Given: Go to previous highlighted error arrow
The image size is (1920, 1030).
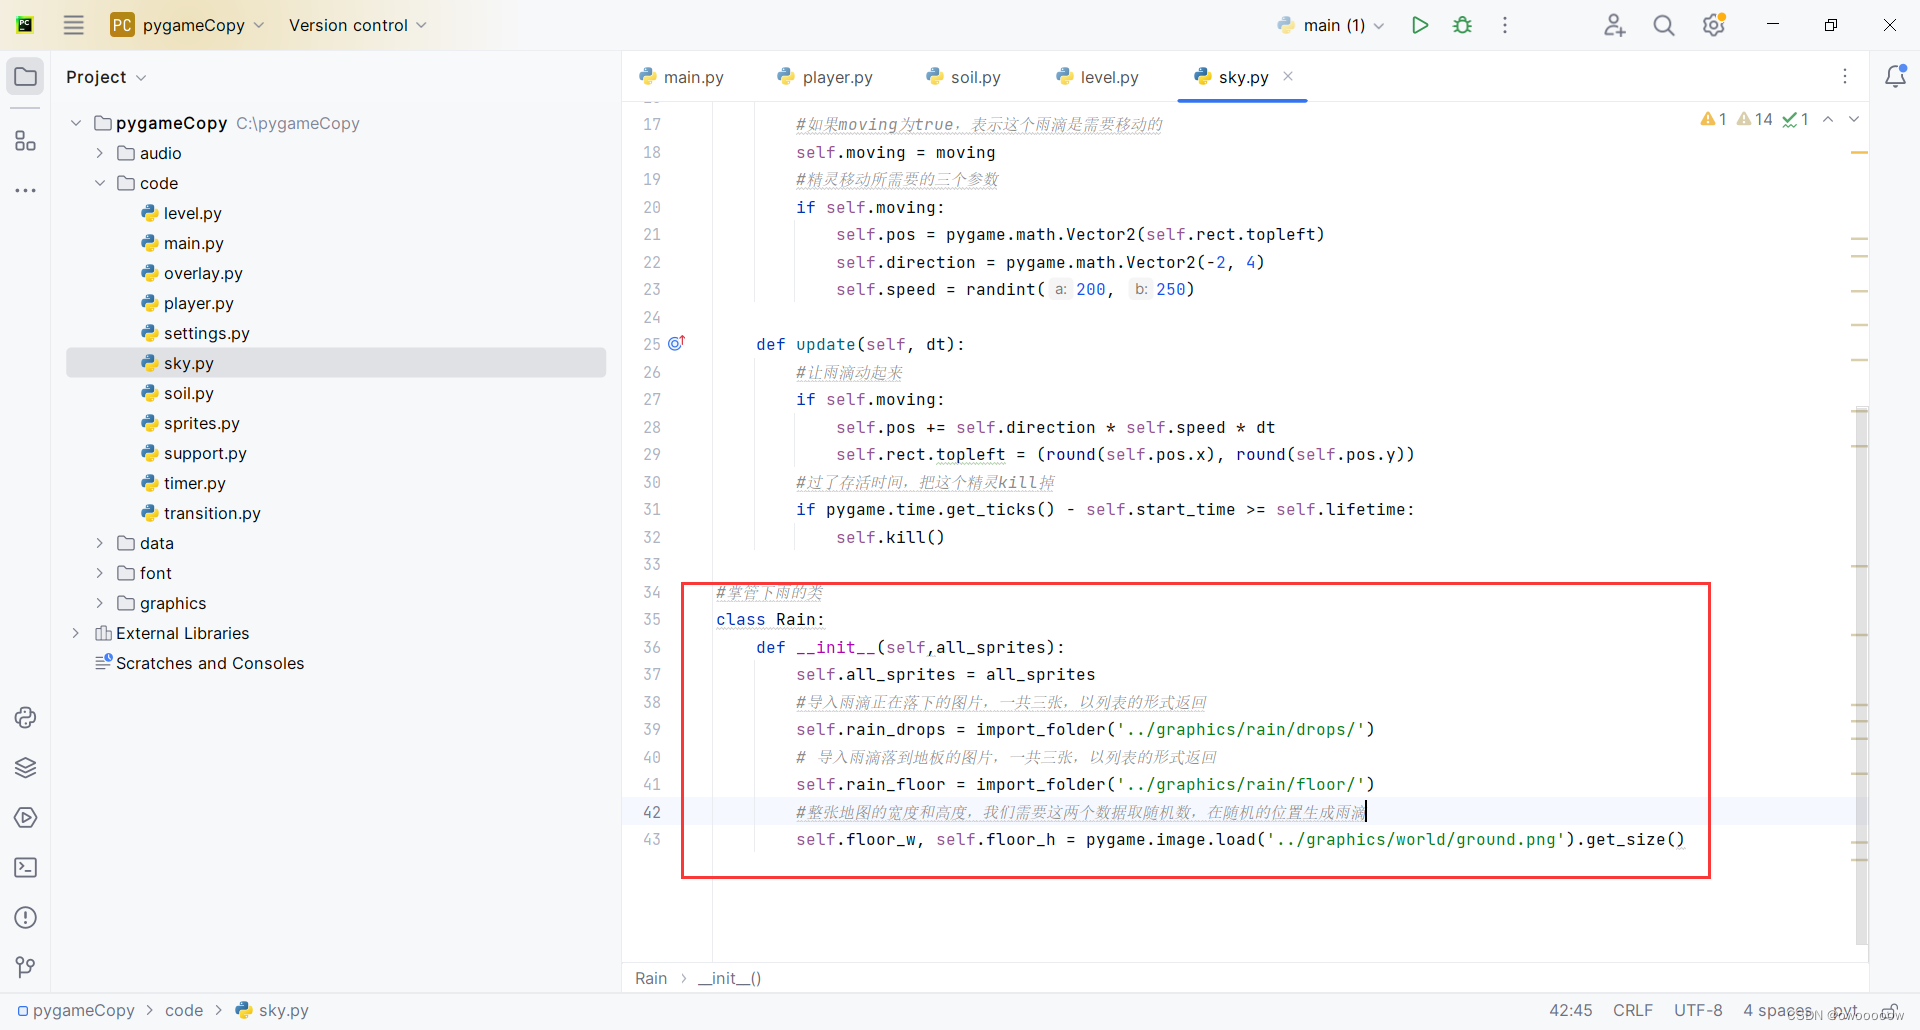Looking at the screenshot, I should [x=1828, y=119].
